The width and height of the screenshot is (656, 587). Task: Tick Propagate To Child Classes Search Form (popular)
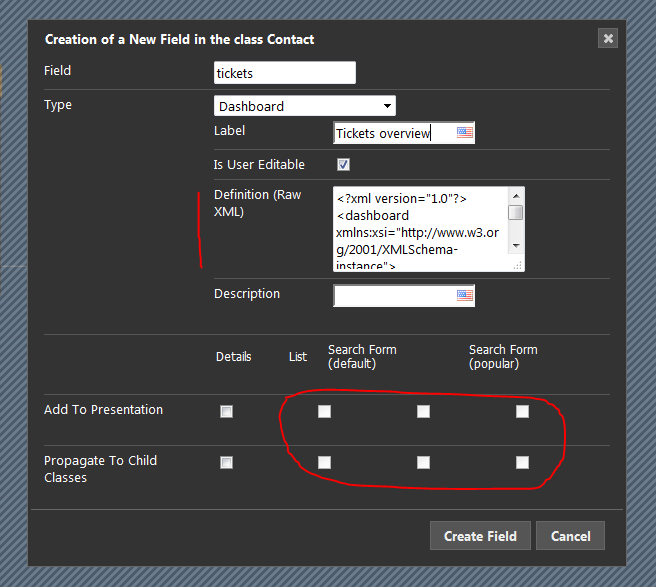point(522,462)
